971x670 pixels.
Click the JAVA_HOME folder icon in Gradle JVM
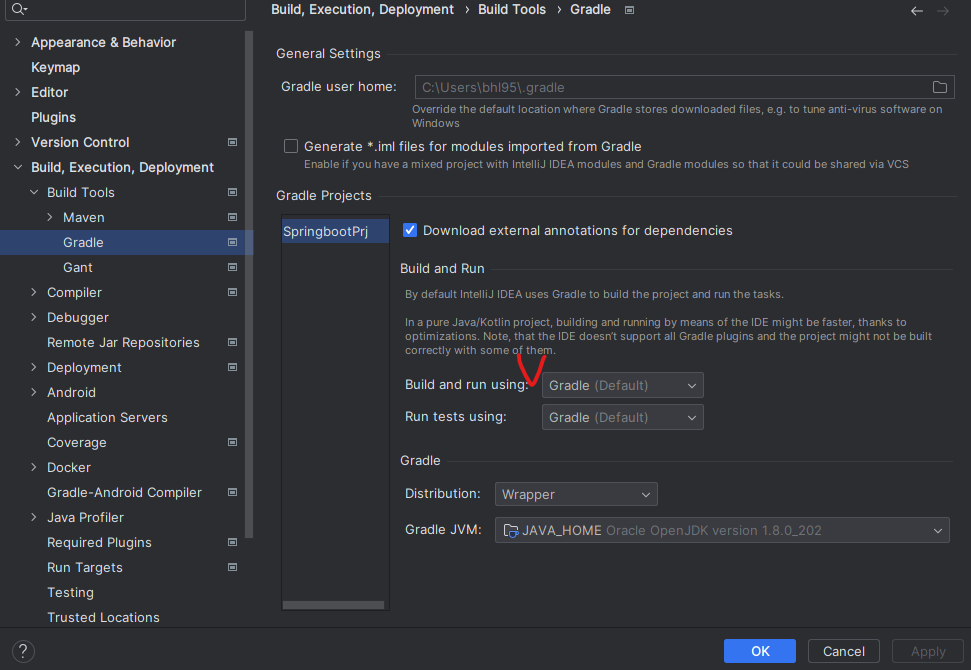tap(511, 531)
